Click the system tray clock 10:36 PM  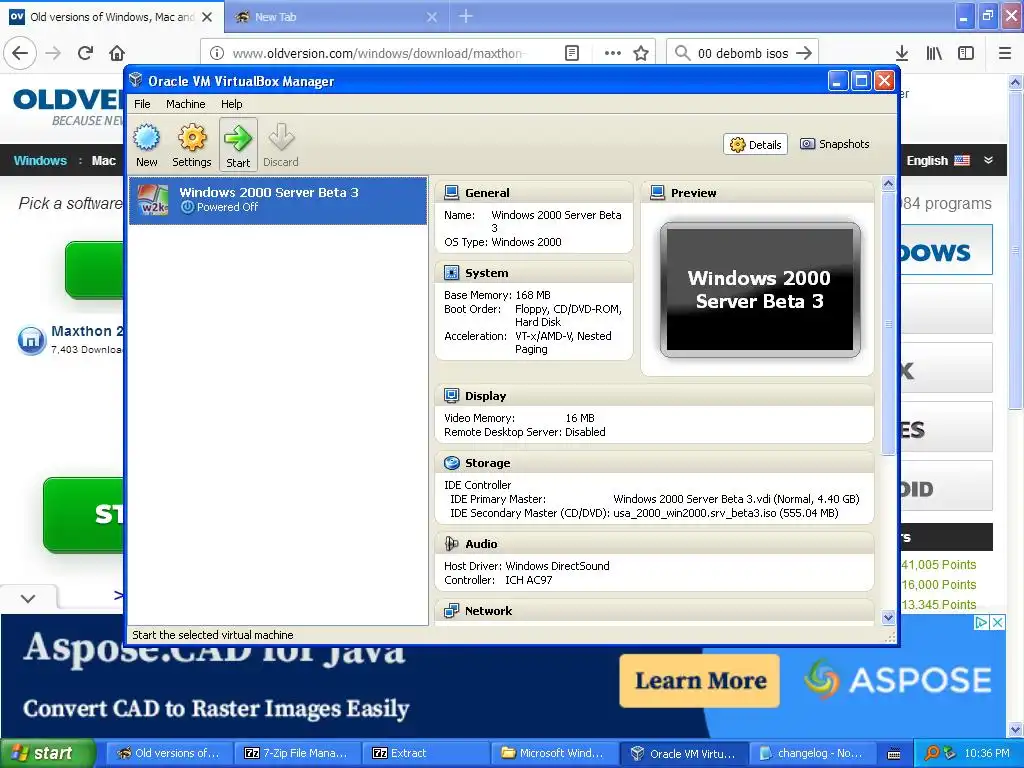pyautogui.click(x=987, y=753)
